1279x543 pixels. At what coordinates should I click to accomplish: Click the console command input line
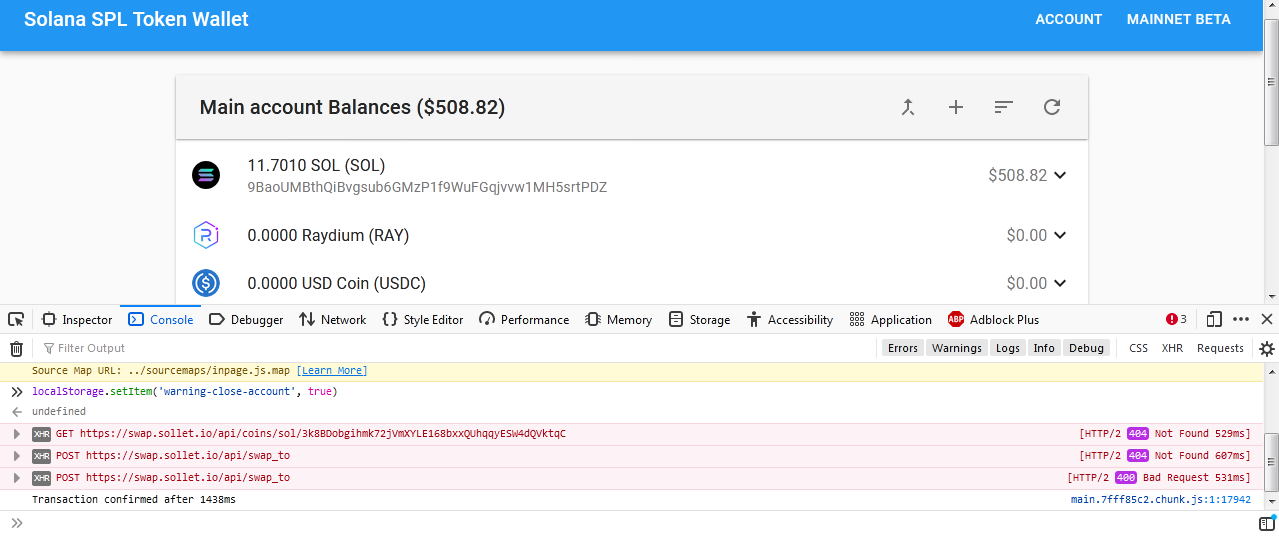(640, 523)
